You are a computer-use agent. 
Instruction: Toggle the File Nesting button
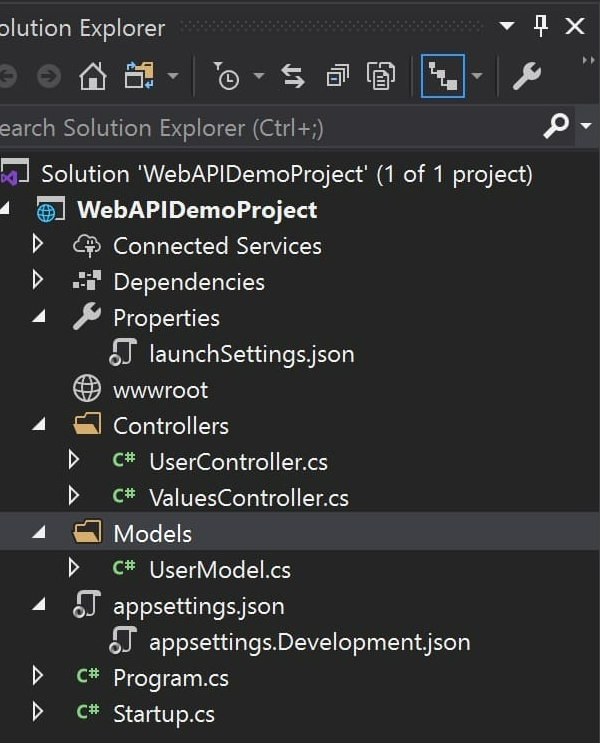click(442, 76)
